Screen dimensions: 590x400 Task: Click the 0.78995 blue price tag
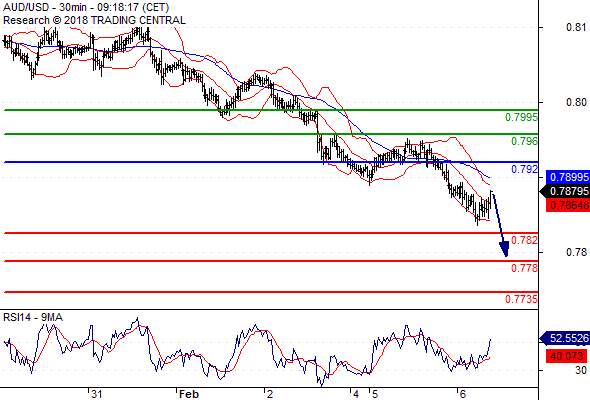tap(568, 177)
